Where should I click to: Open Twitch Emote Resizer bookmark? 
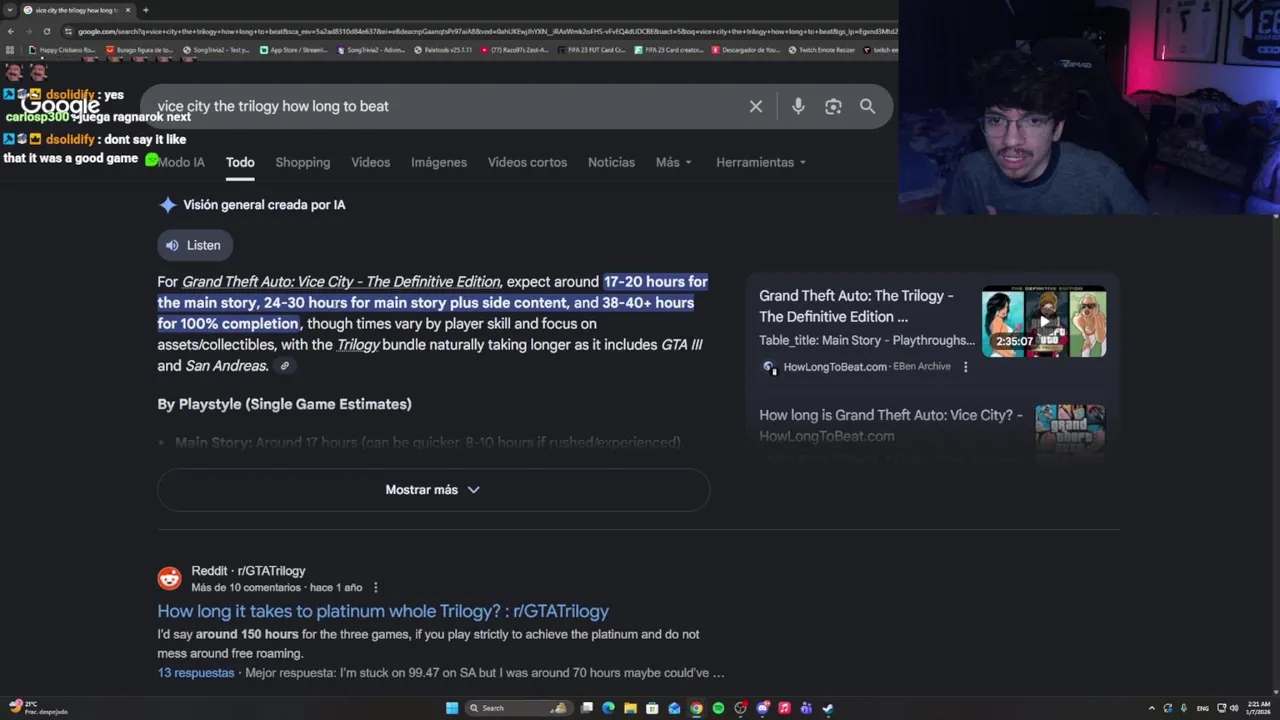[x=822, y=49]
